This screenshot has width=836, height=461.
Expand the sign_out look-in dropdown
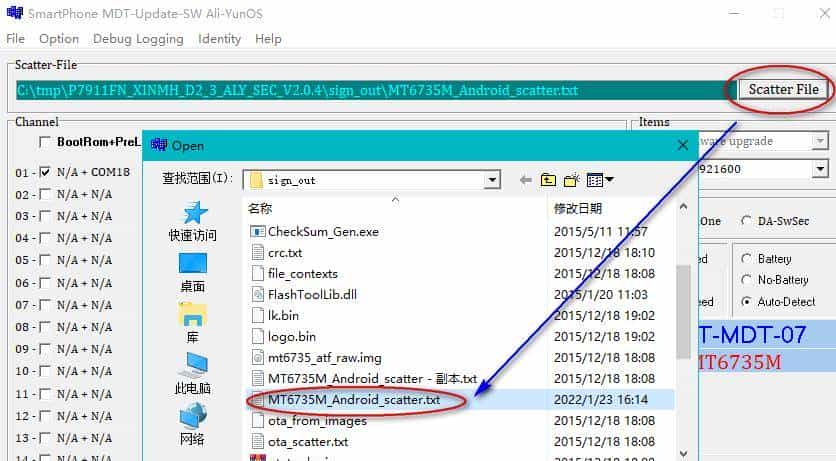click(x=492, y=180)
